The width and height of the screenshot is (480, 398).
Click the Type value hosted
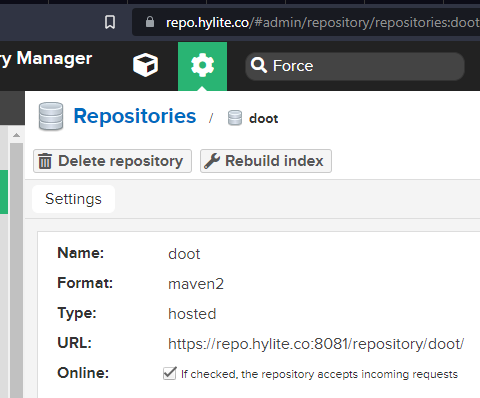(x=192, y=314)
